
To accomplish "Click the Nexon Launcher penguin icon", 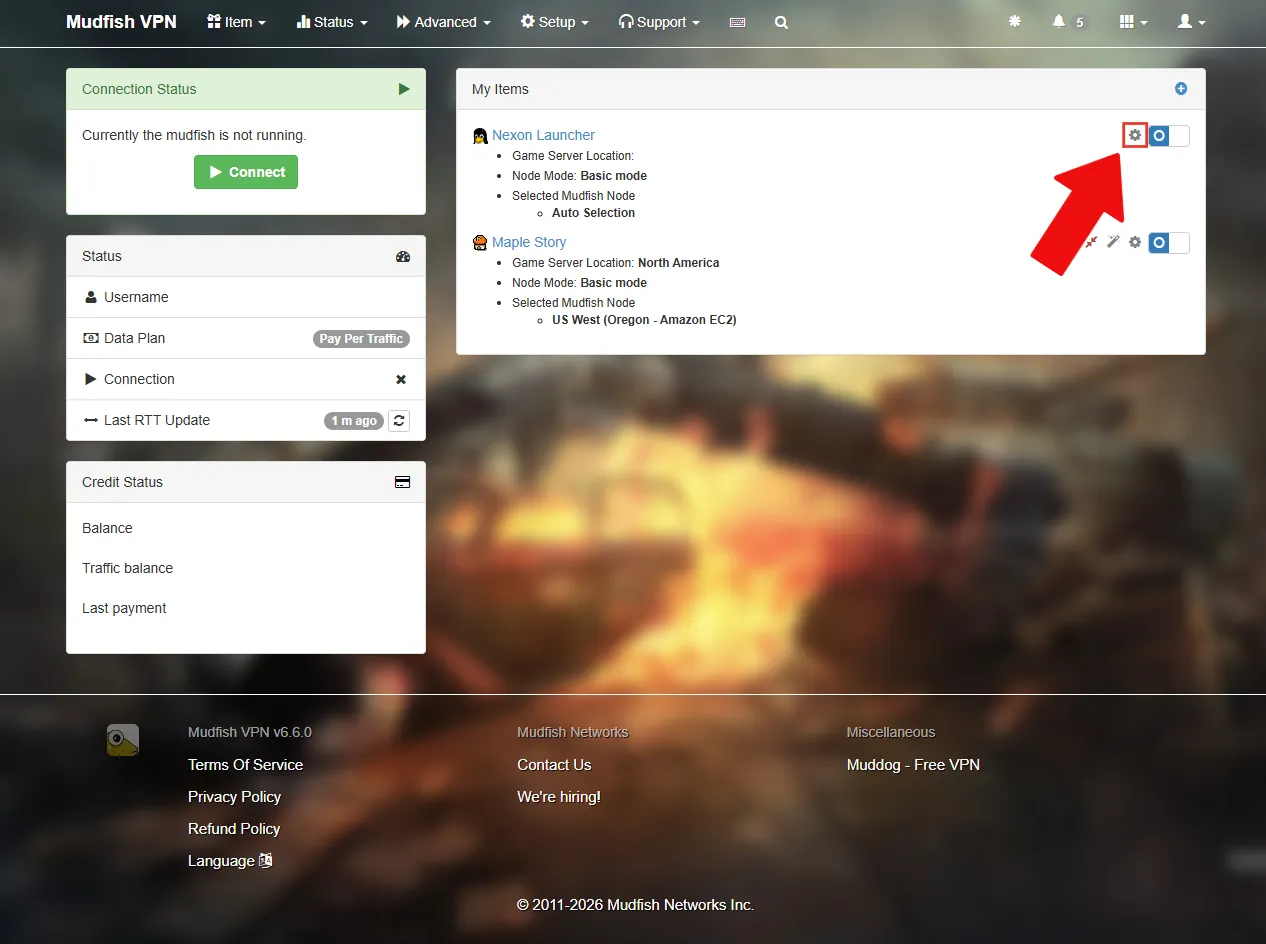I will tap(480, 135).
